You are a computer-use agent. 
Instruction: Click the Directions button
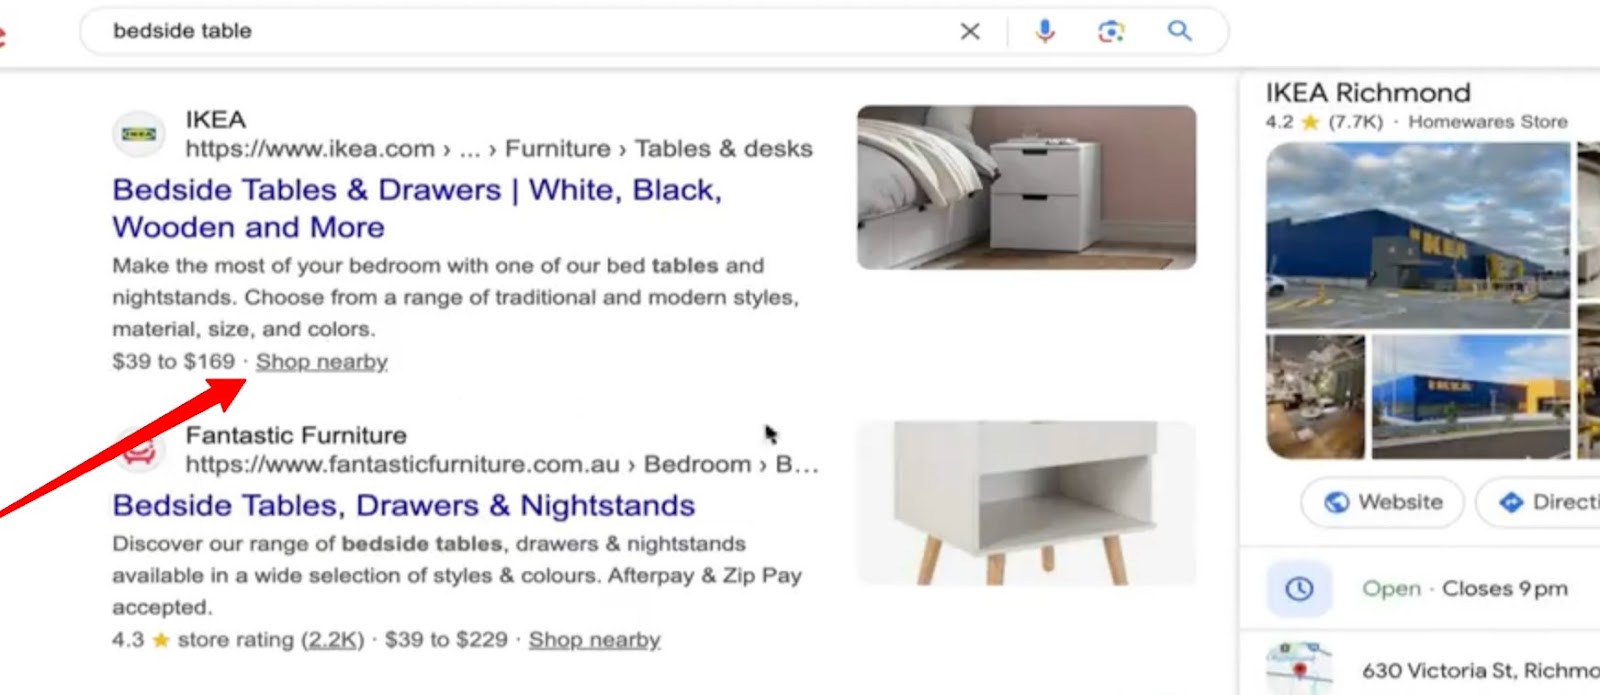pyautogui.click(x=1540, y=502)
